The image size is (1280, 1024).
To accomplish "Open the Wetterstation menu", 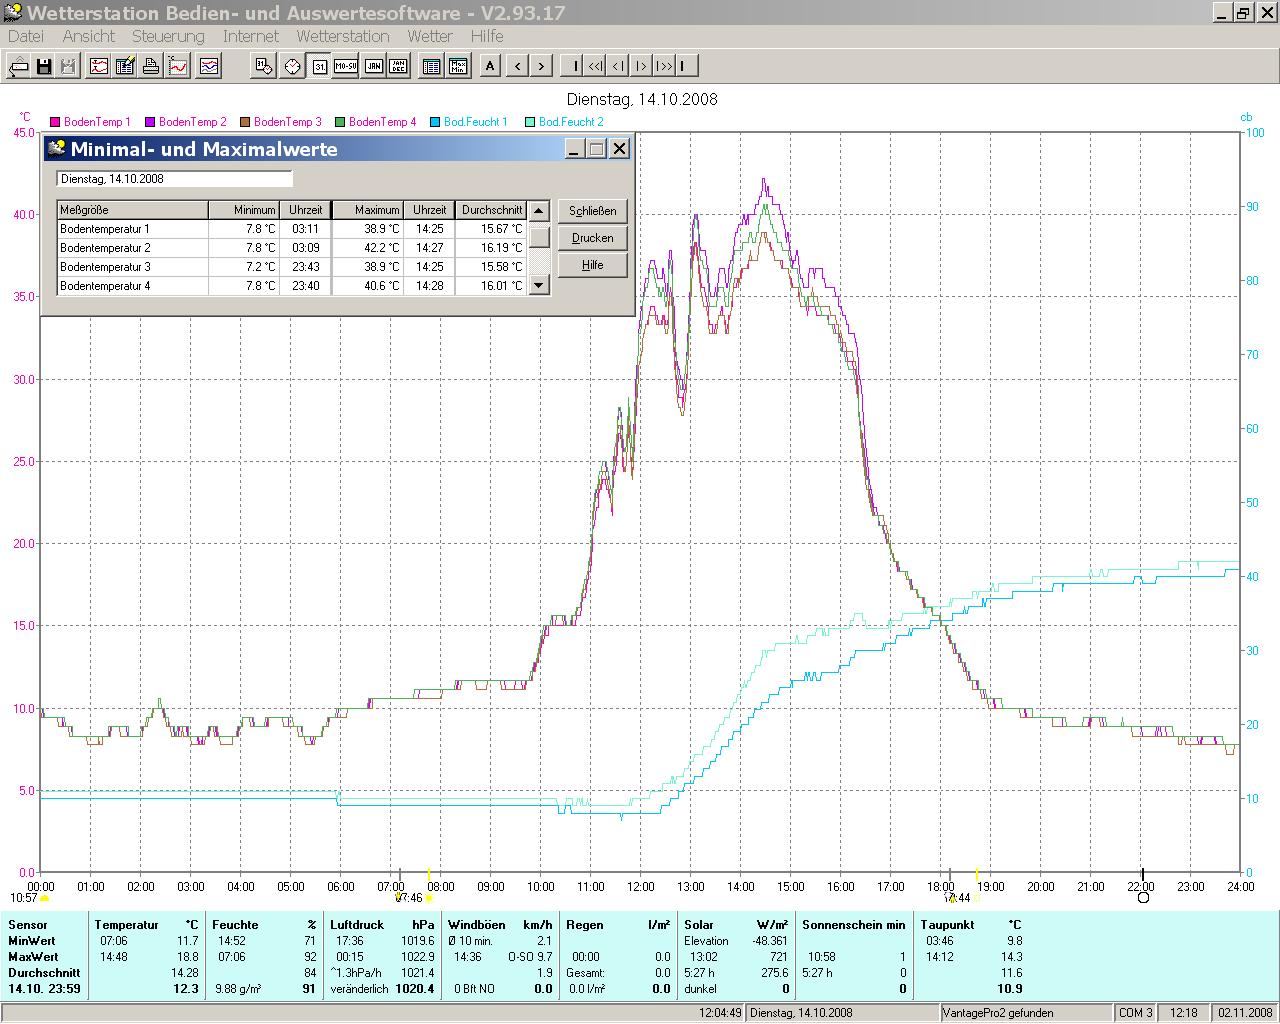I will (342, 36).
